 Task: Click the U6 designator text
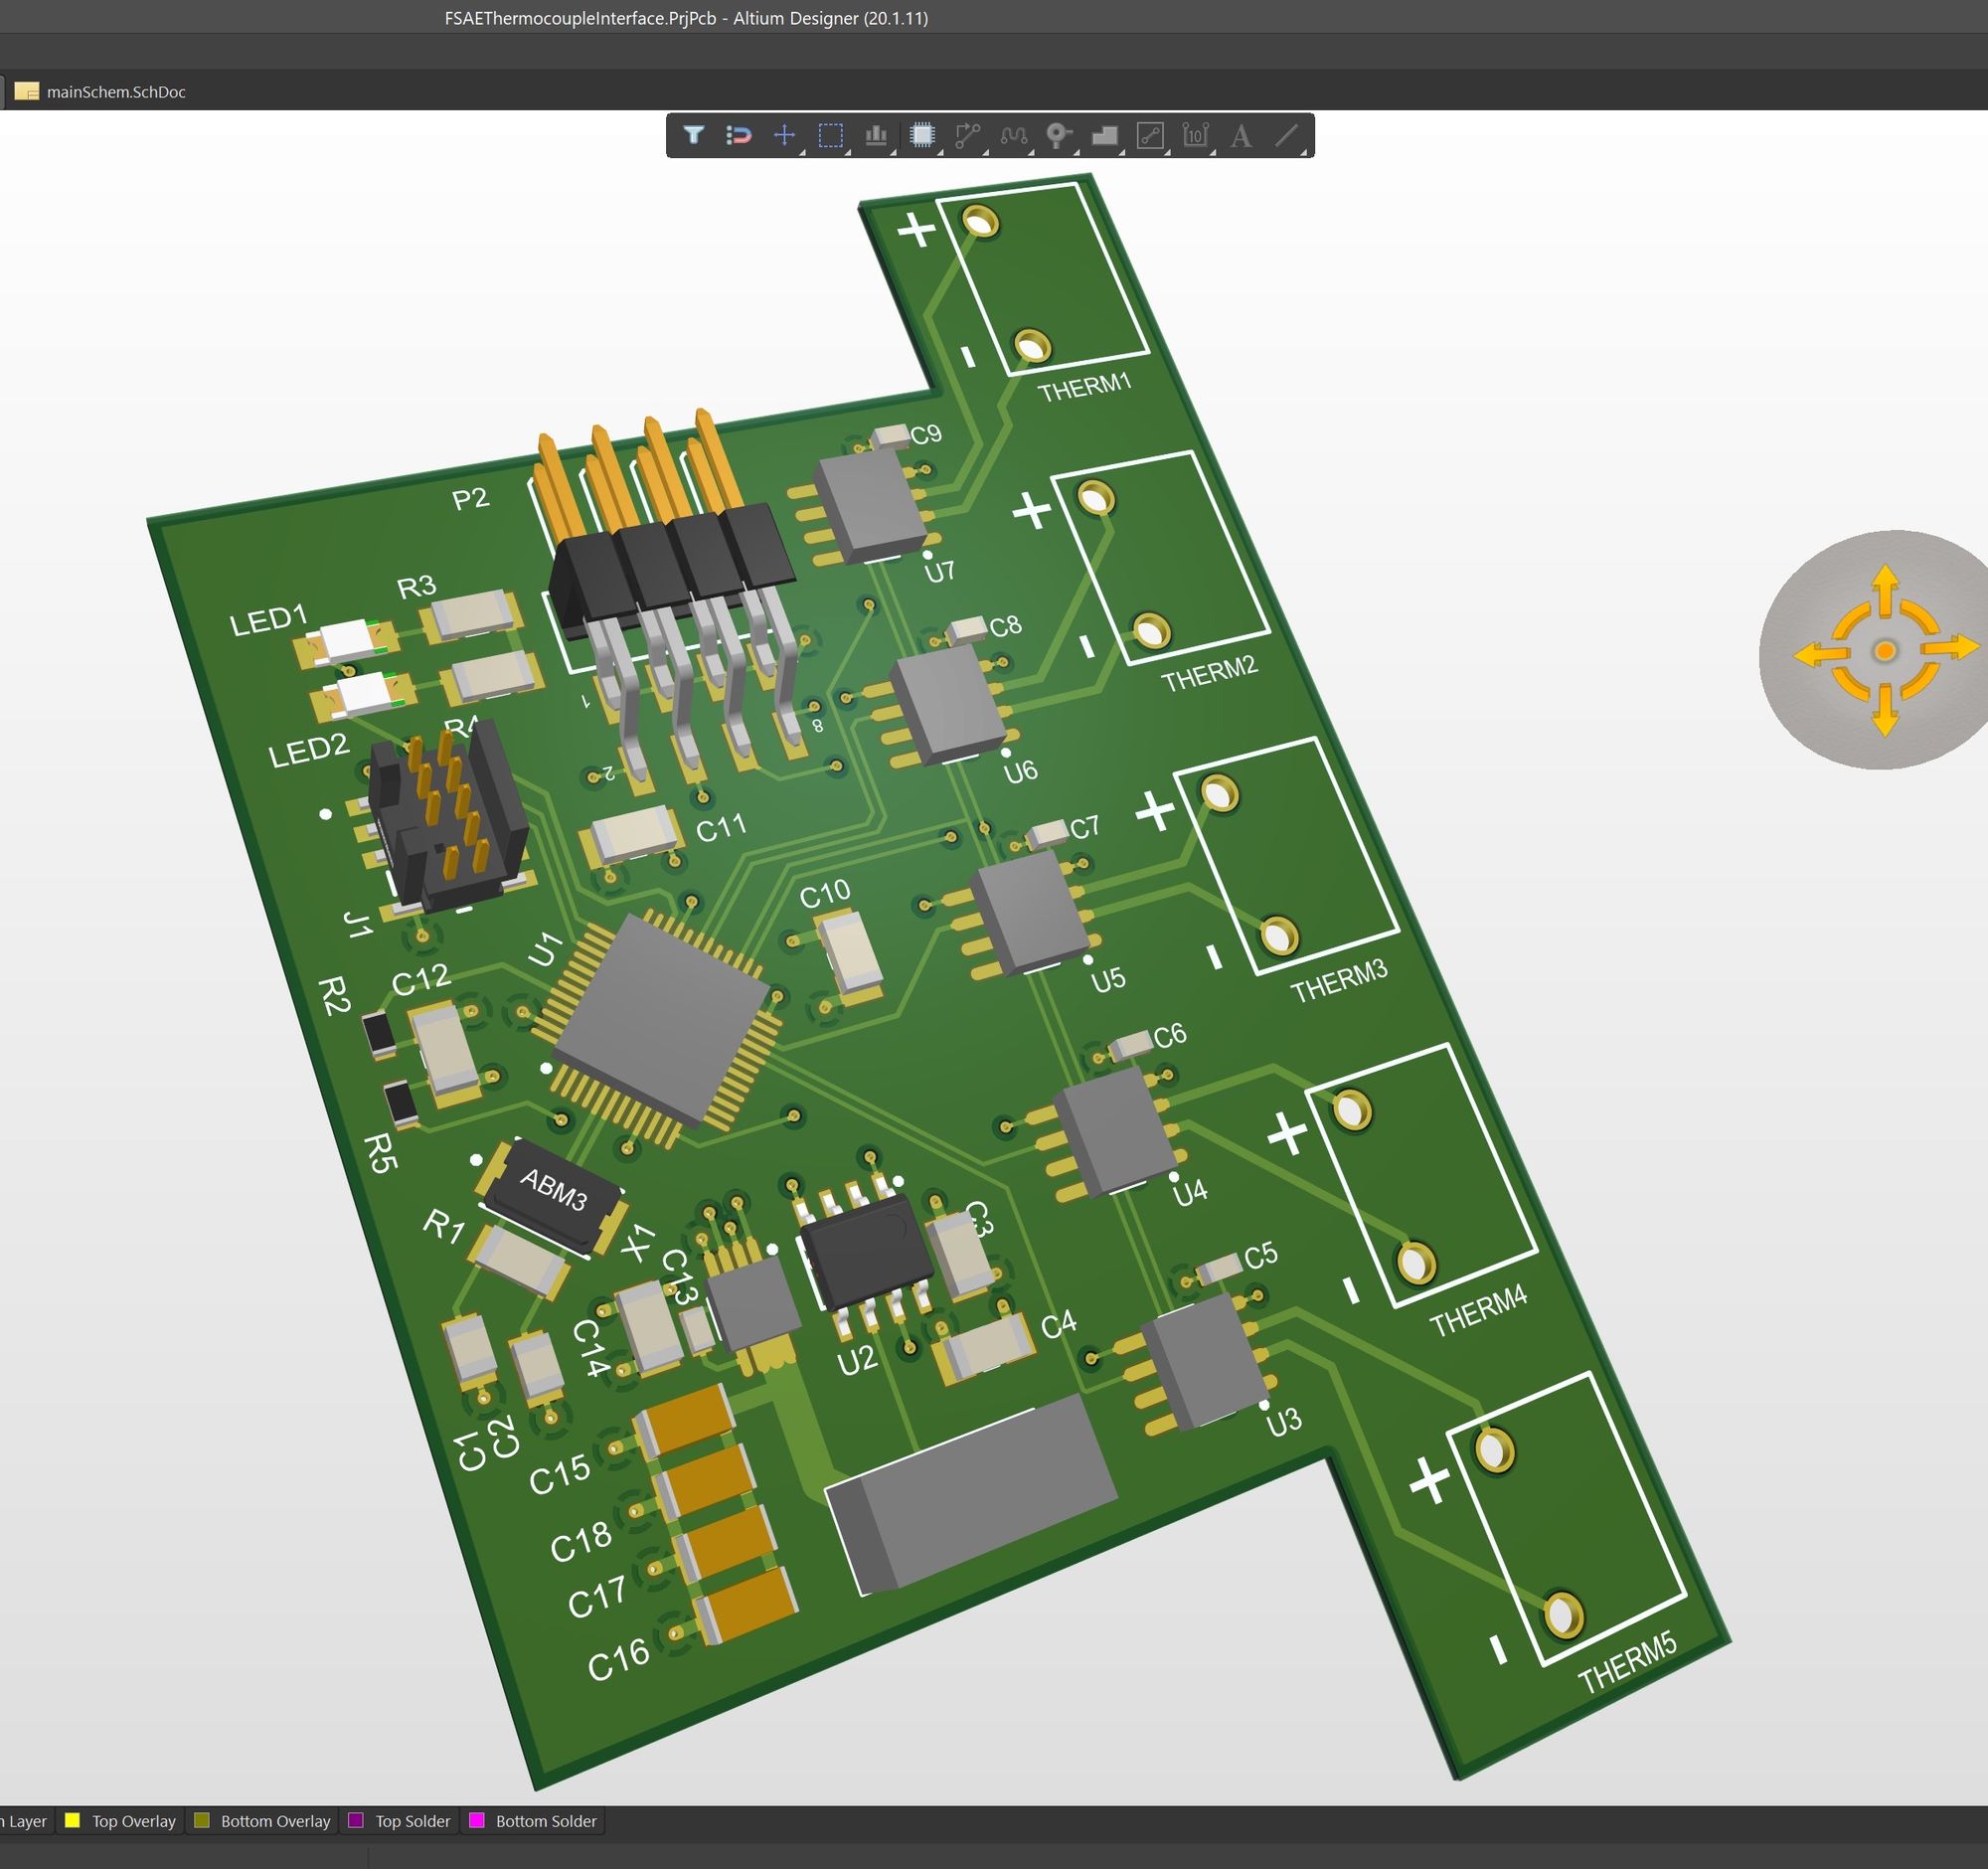[x=1020, y=771]
